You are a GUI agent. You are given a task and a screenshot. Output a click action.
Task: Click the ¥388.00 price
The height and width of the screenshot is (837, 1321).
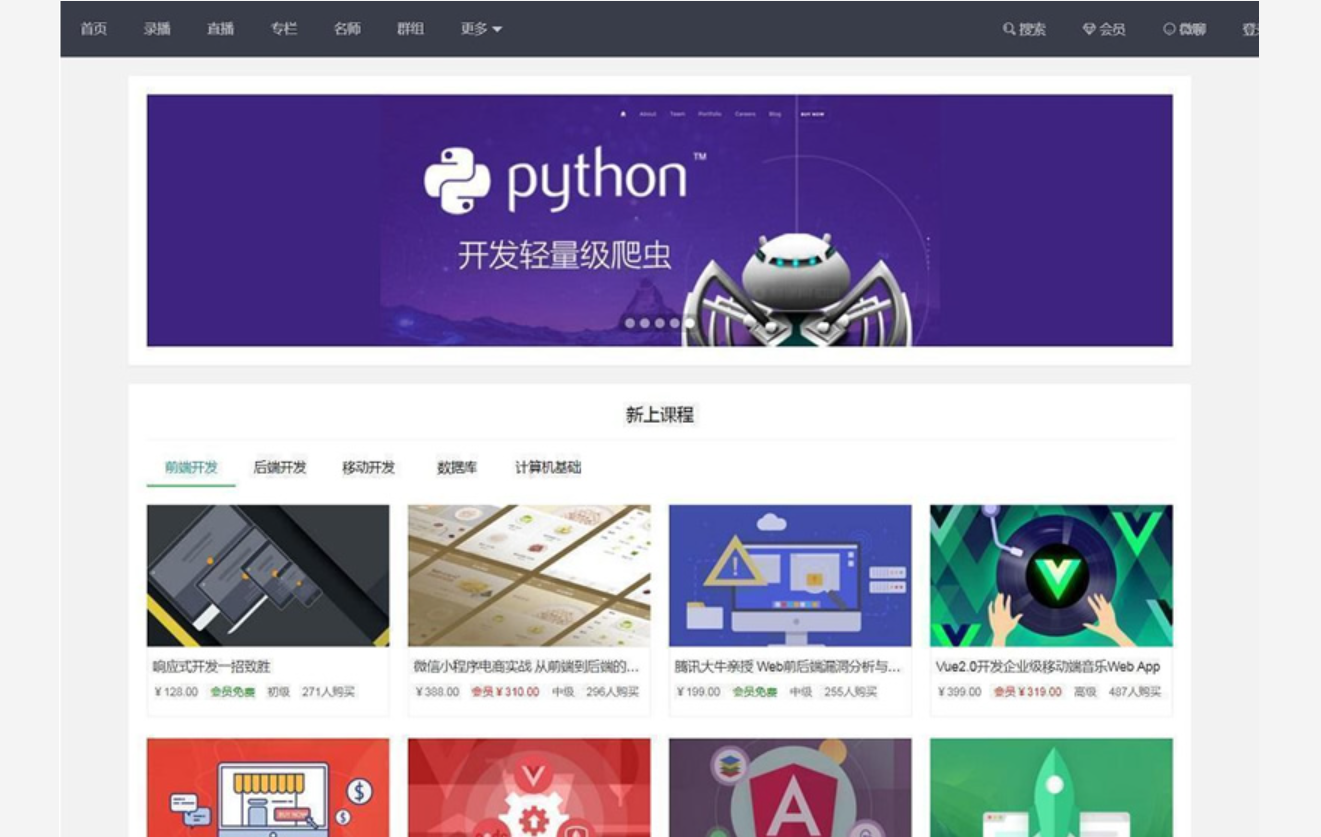437,692
